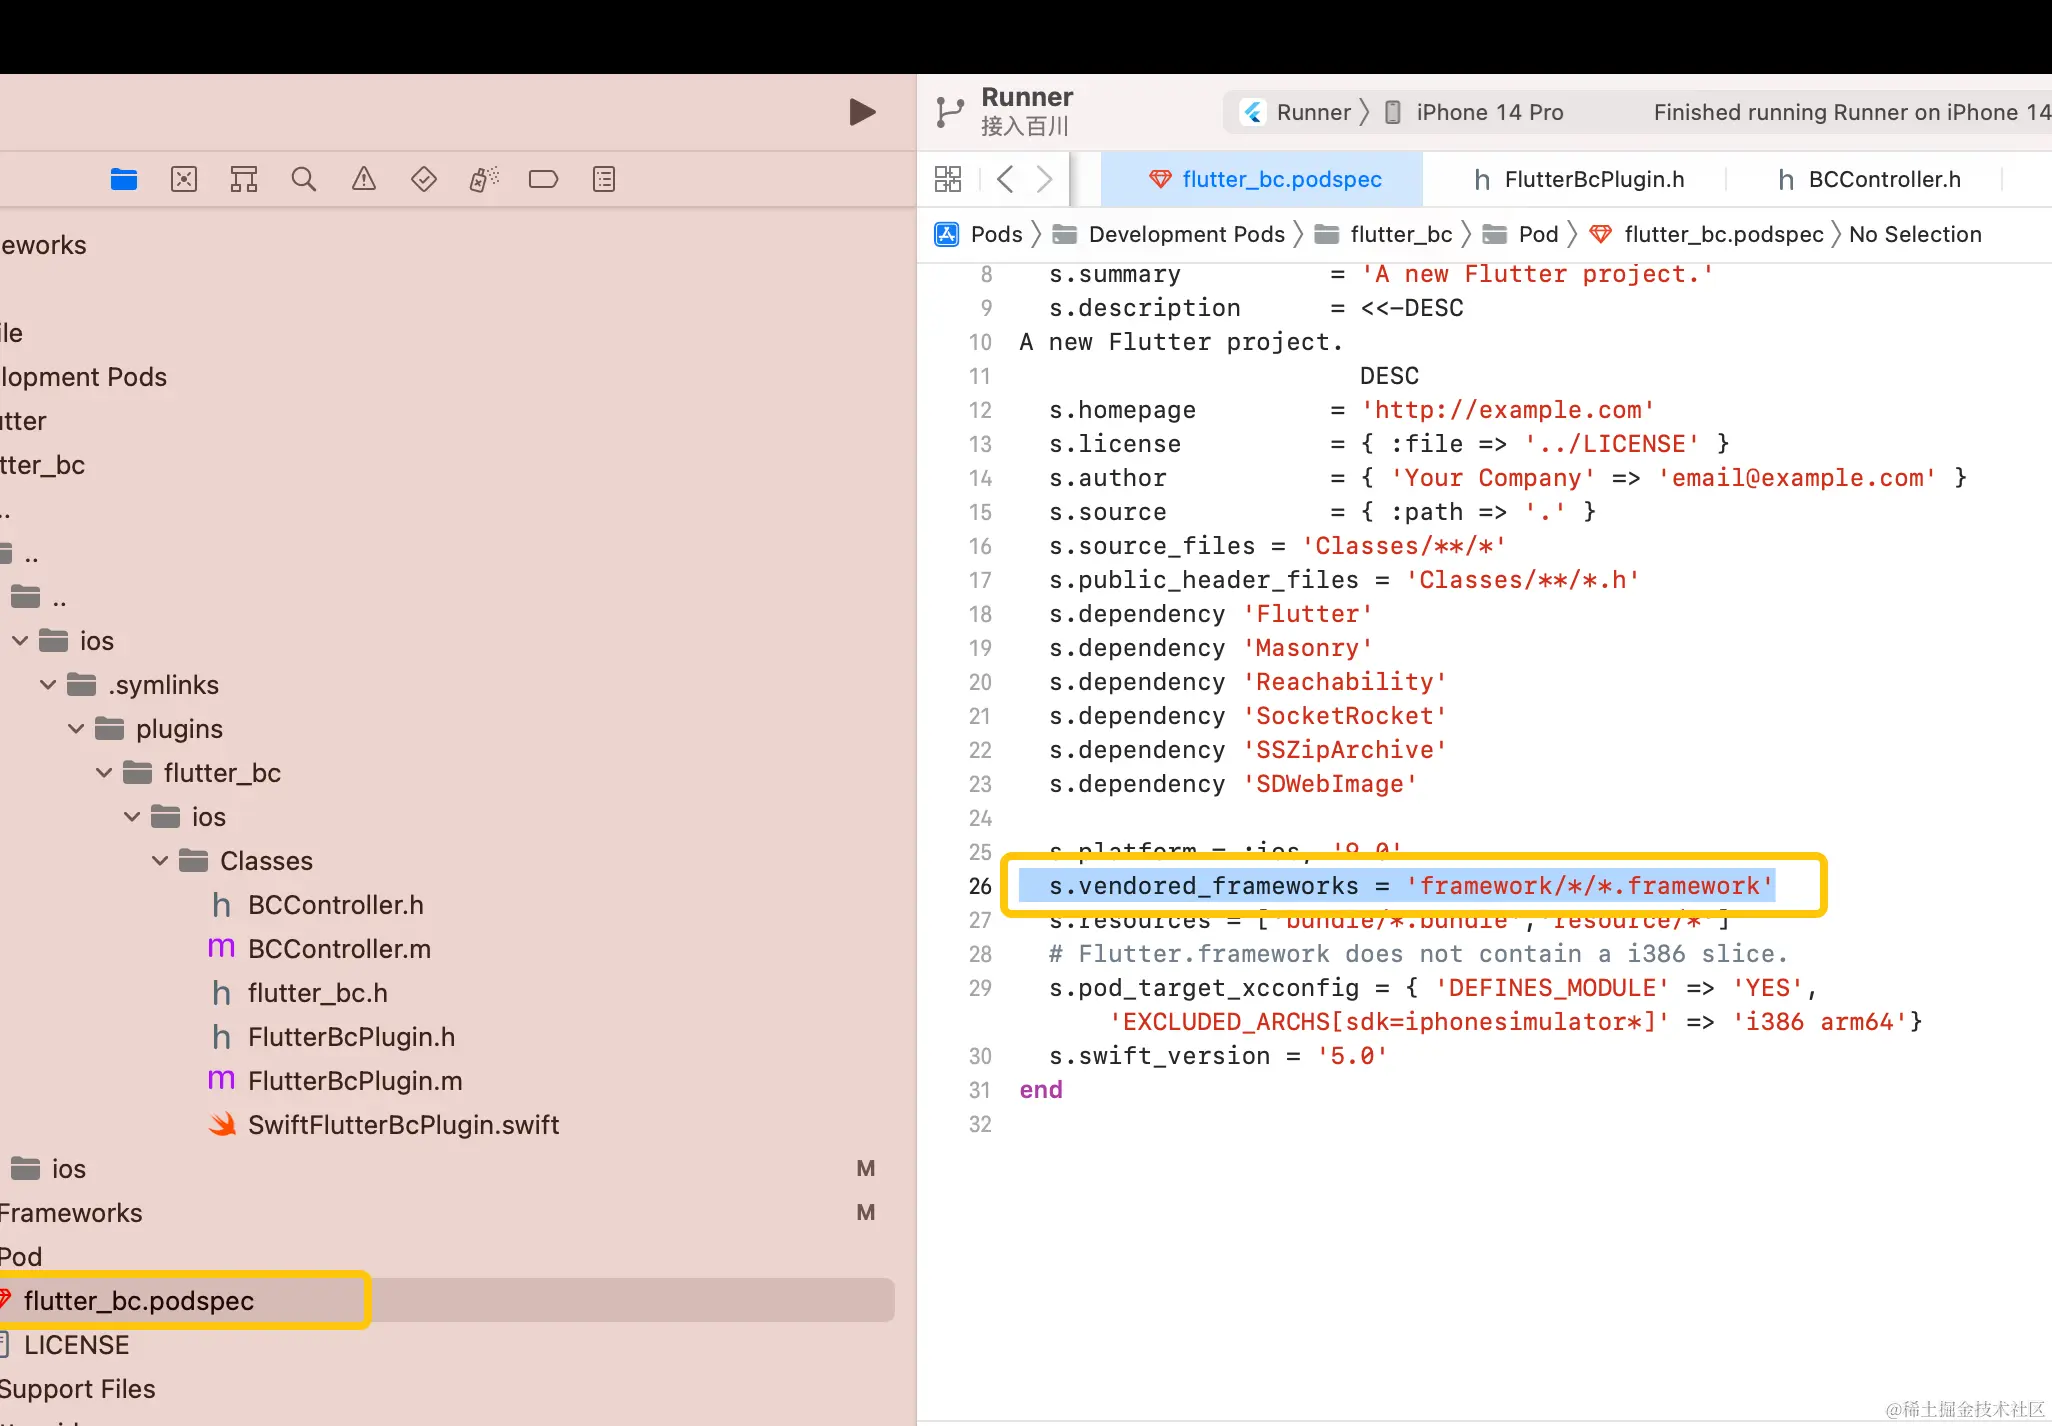Open the Source Control navigator
Image resolution: width=2052 pixels, height=1426 pixels.
click(x=184, y=179)
